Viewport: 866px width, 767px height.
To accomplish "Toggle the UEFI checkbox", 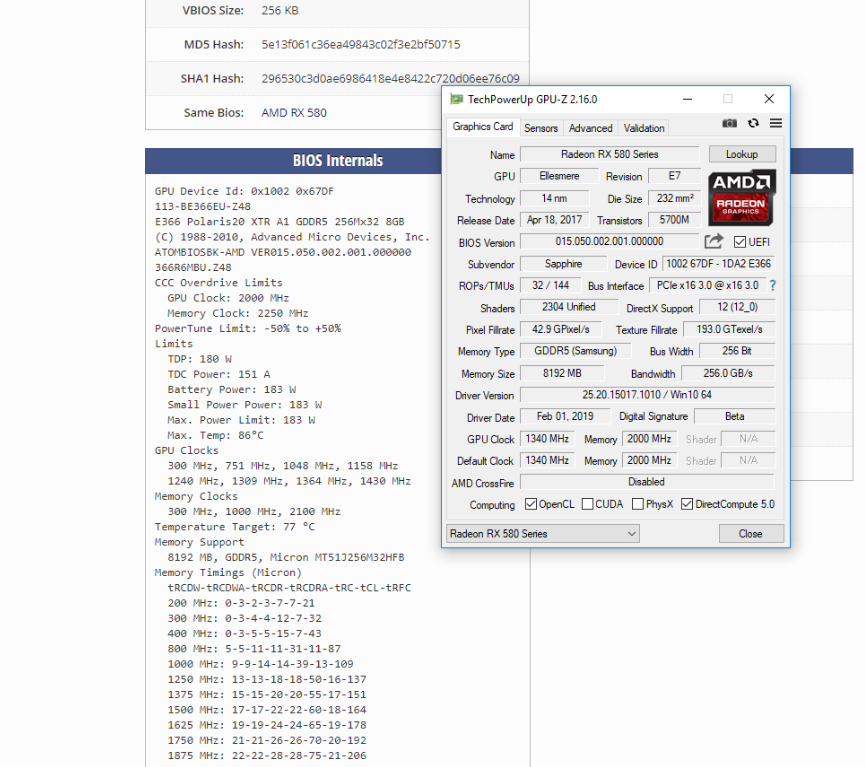I will 740,242.
